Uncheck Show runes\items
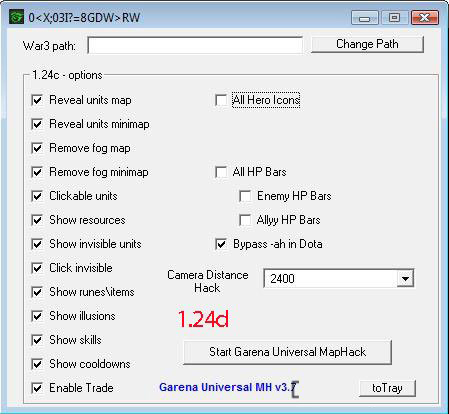The height and width of the screenshot is (414, 449). [37, 292]
